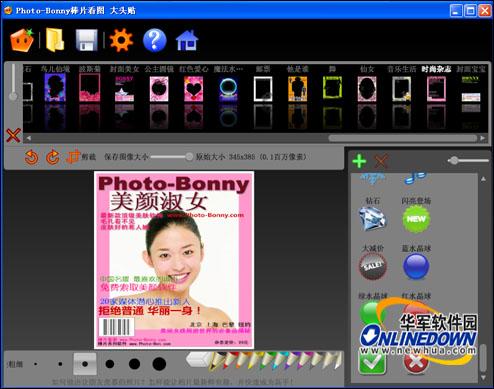Screen dimensions: 494x389
Task: Choose the green 舞 frame template
Action: (x=332, y=88)
